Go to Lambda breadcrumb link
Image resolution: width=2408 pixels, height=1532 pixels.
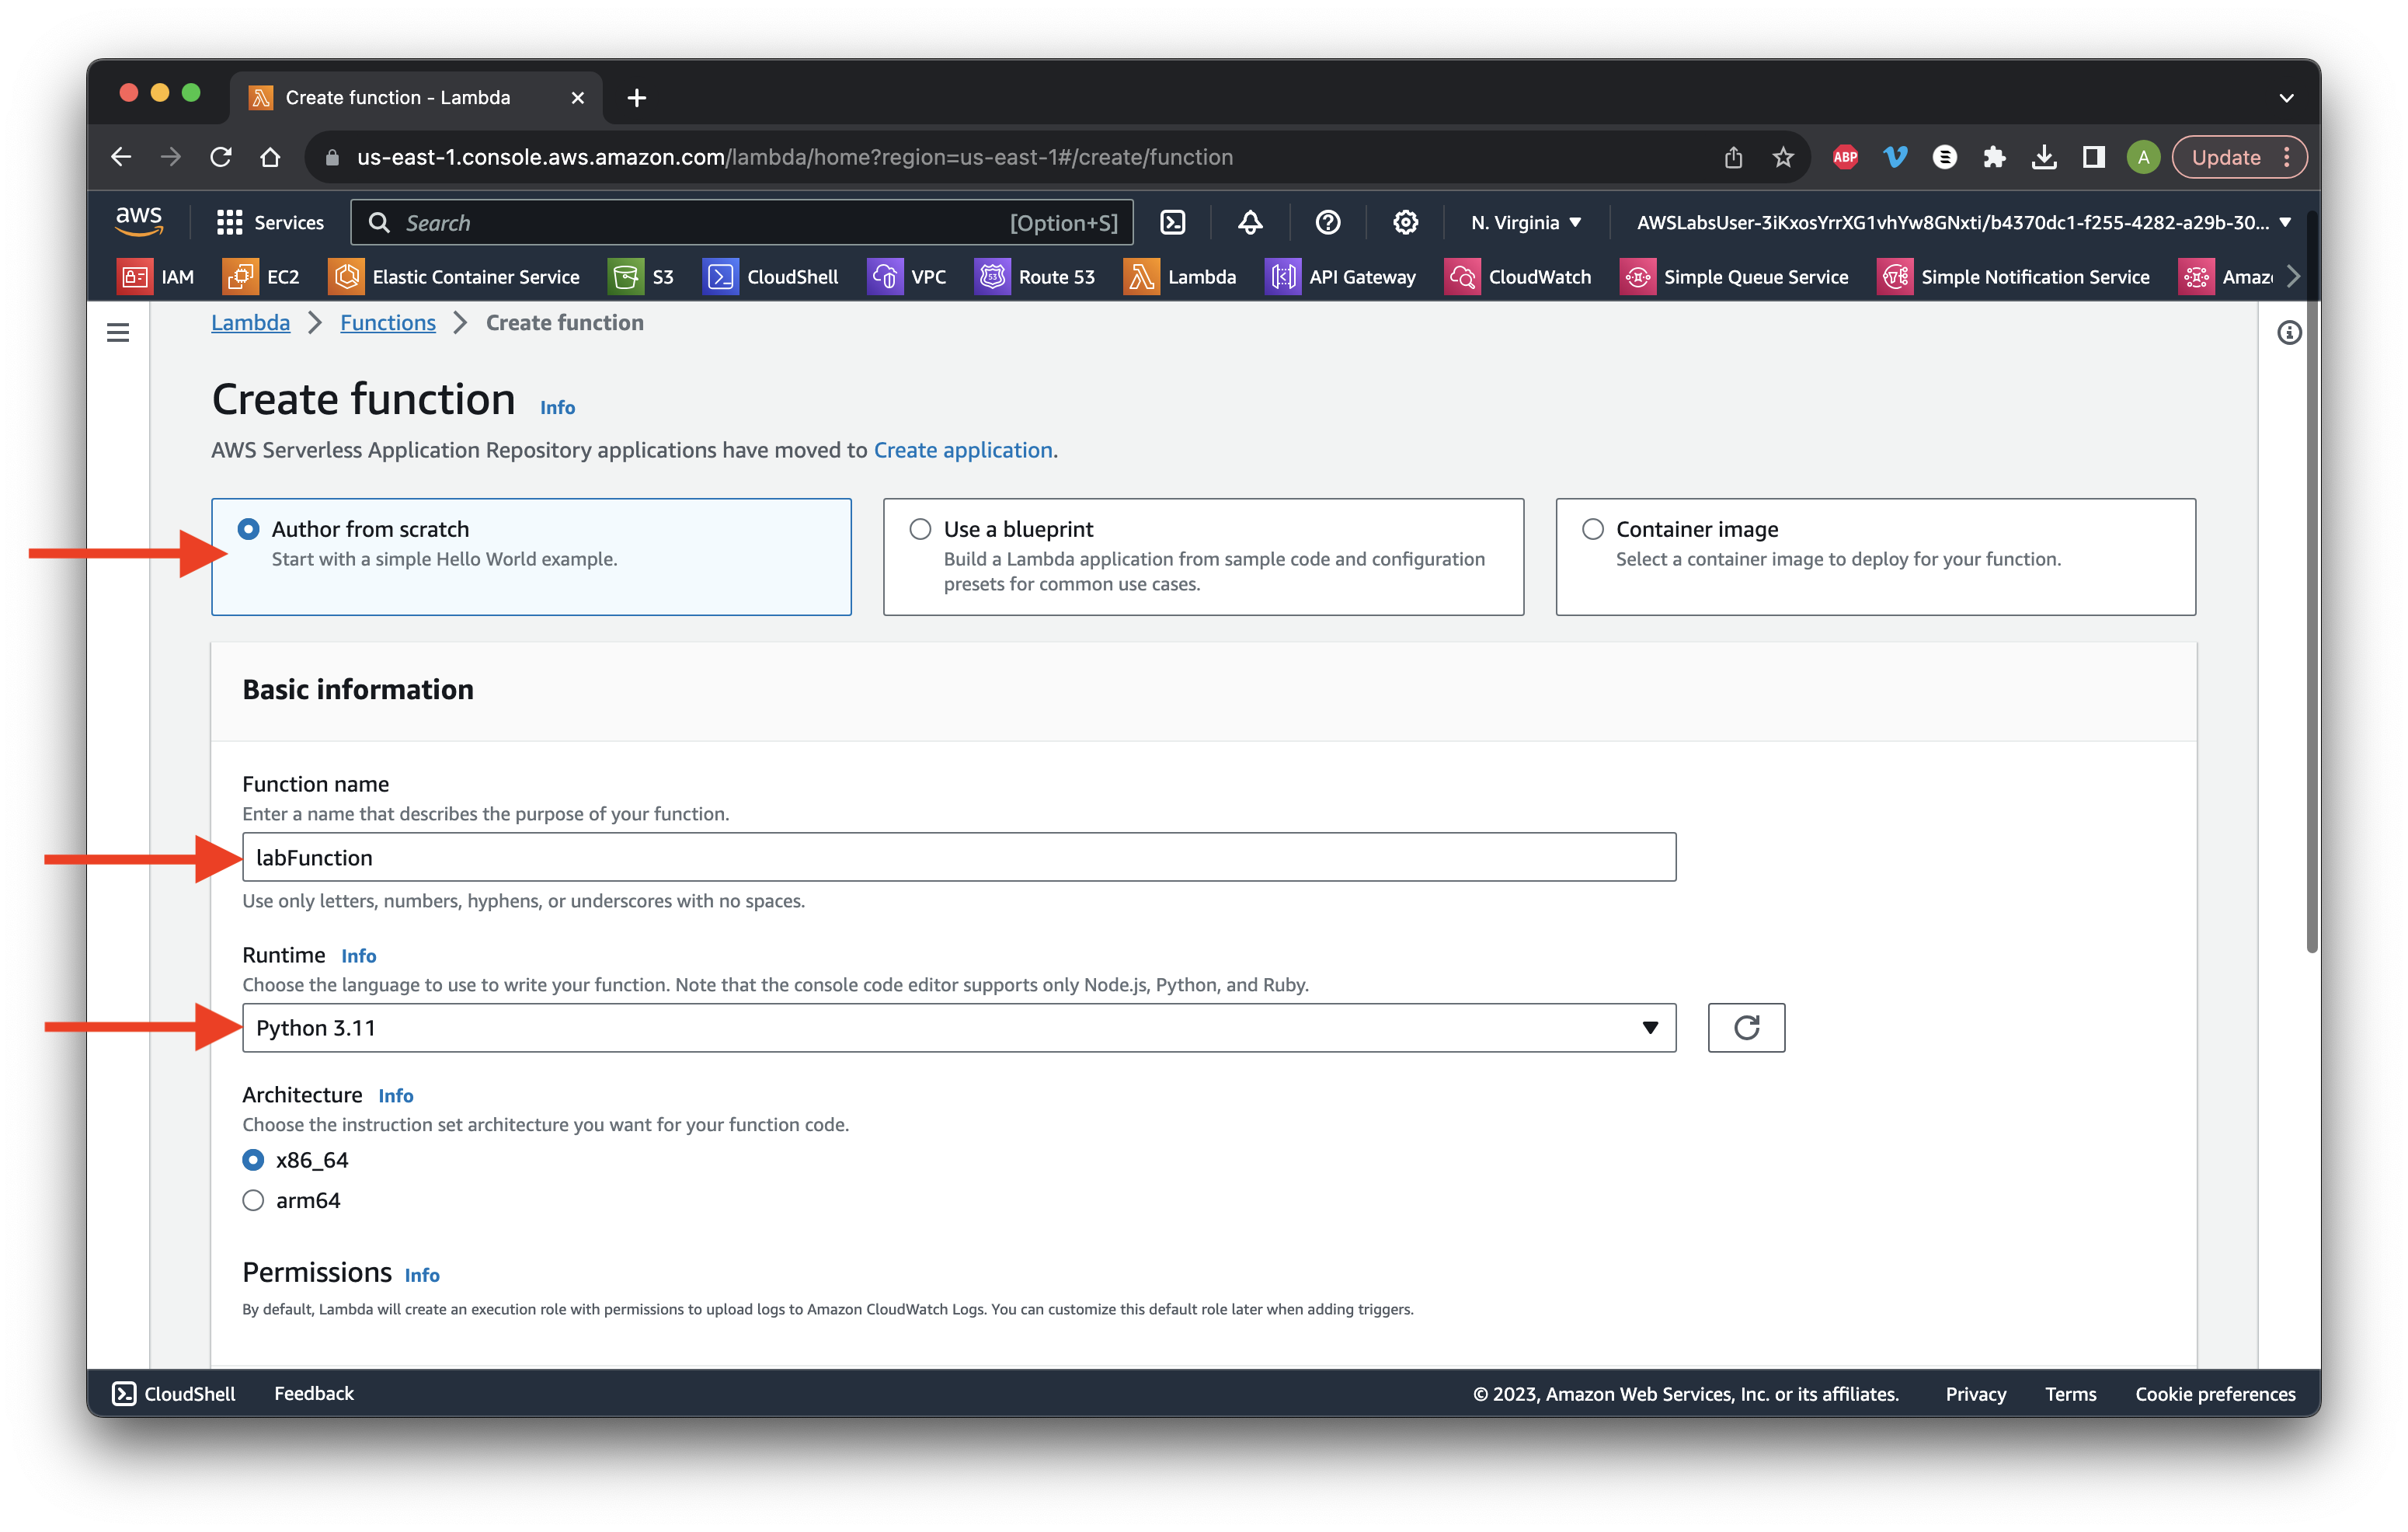pyautogui.click(x=250, y=322)
